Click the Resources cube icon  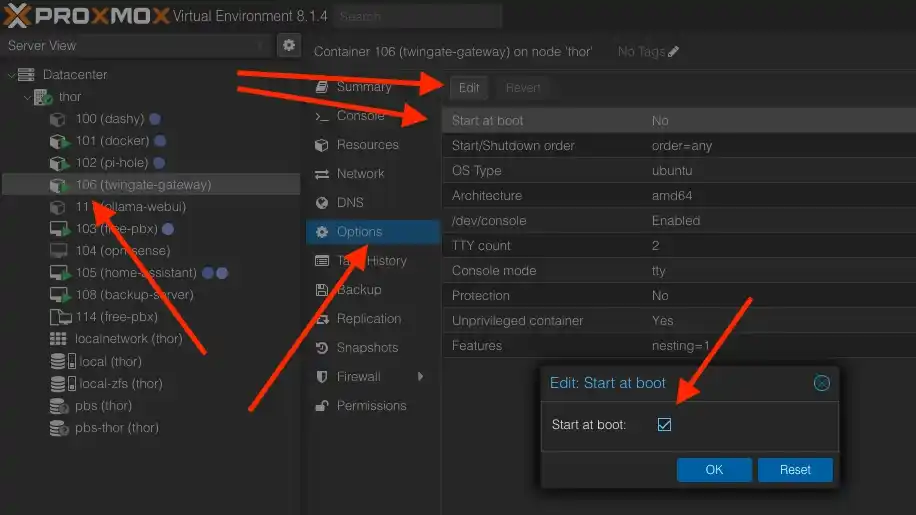tap(321, 145)
